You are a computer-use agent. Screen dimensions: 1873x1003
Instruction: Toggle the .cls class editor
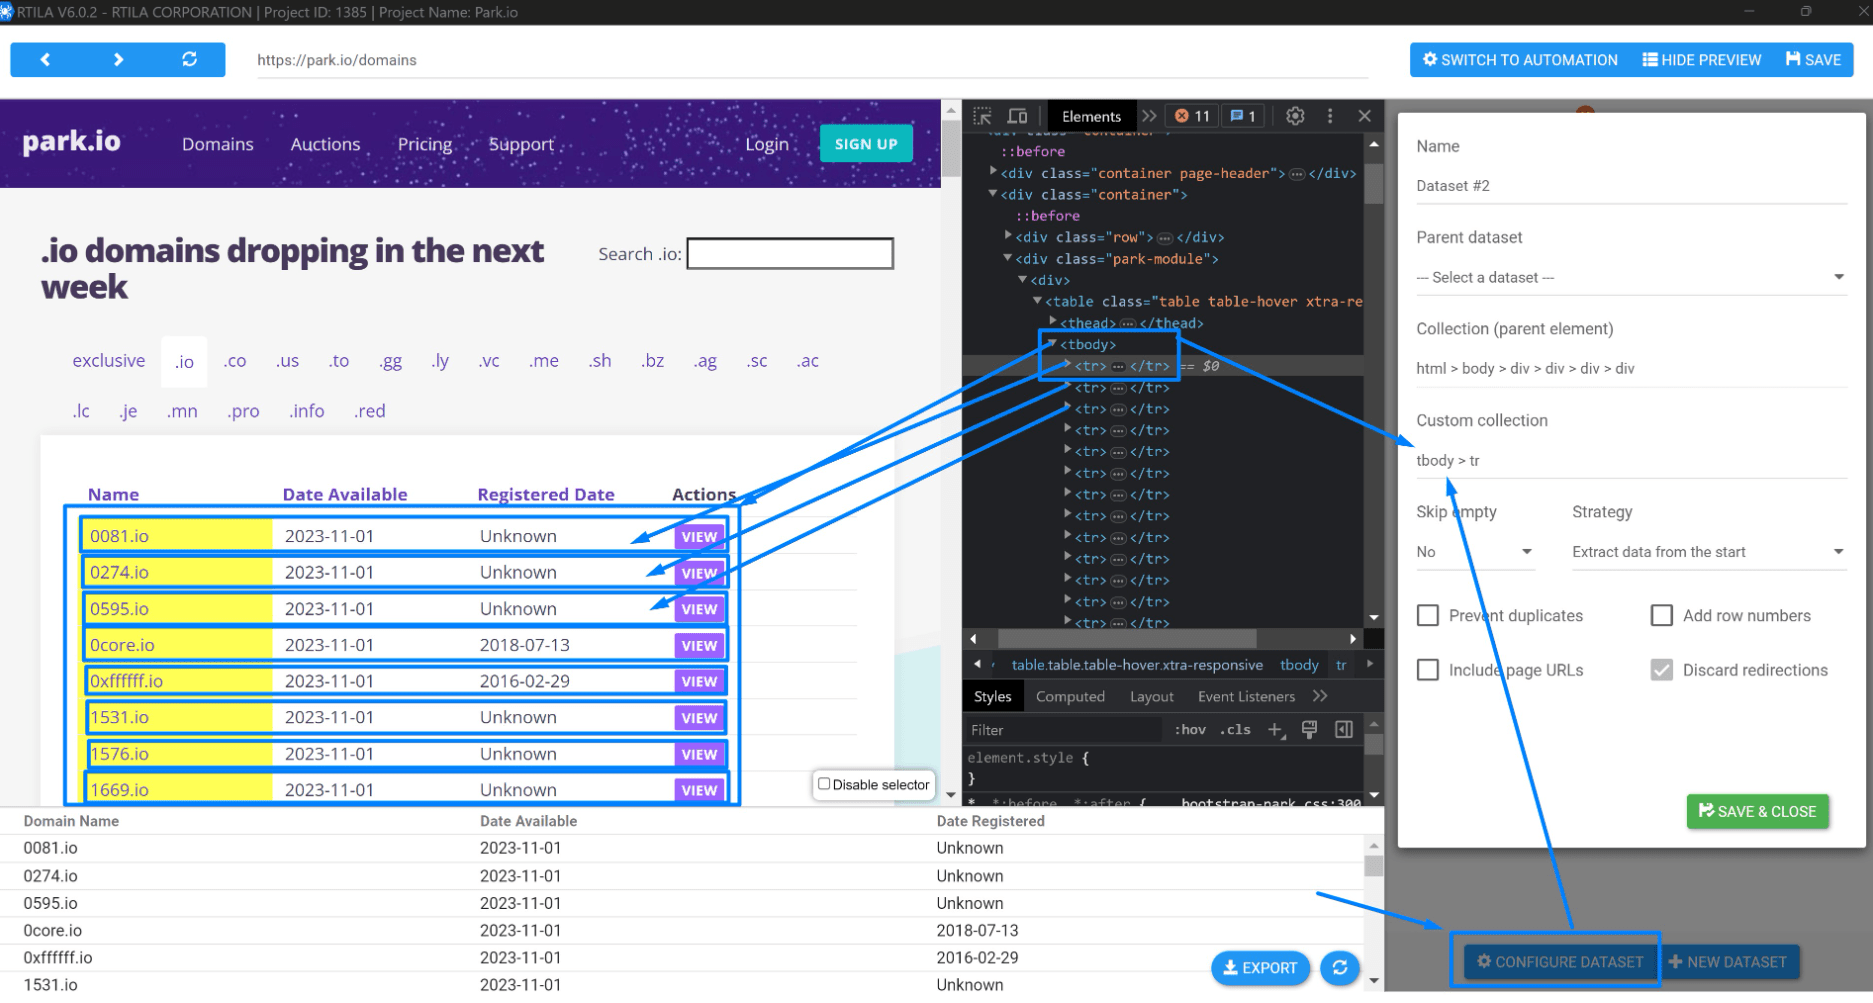point(1237,730)
